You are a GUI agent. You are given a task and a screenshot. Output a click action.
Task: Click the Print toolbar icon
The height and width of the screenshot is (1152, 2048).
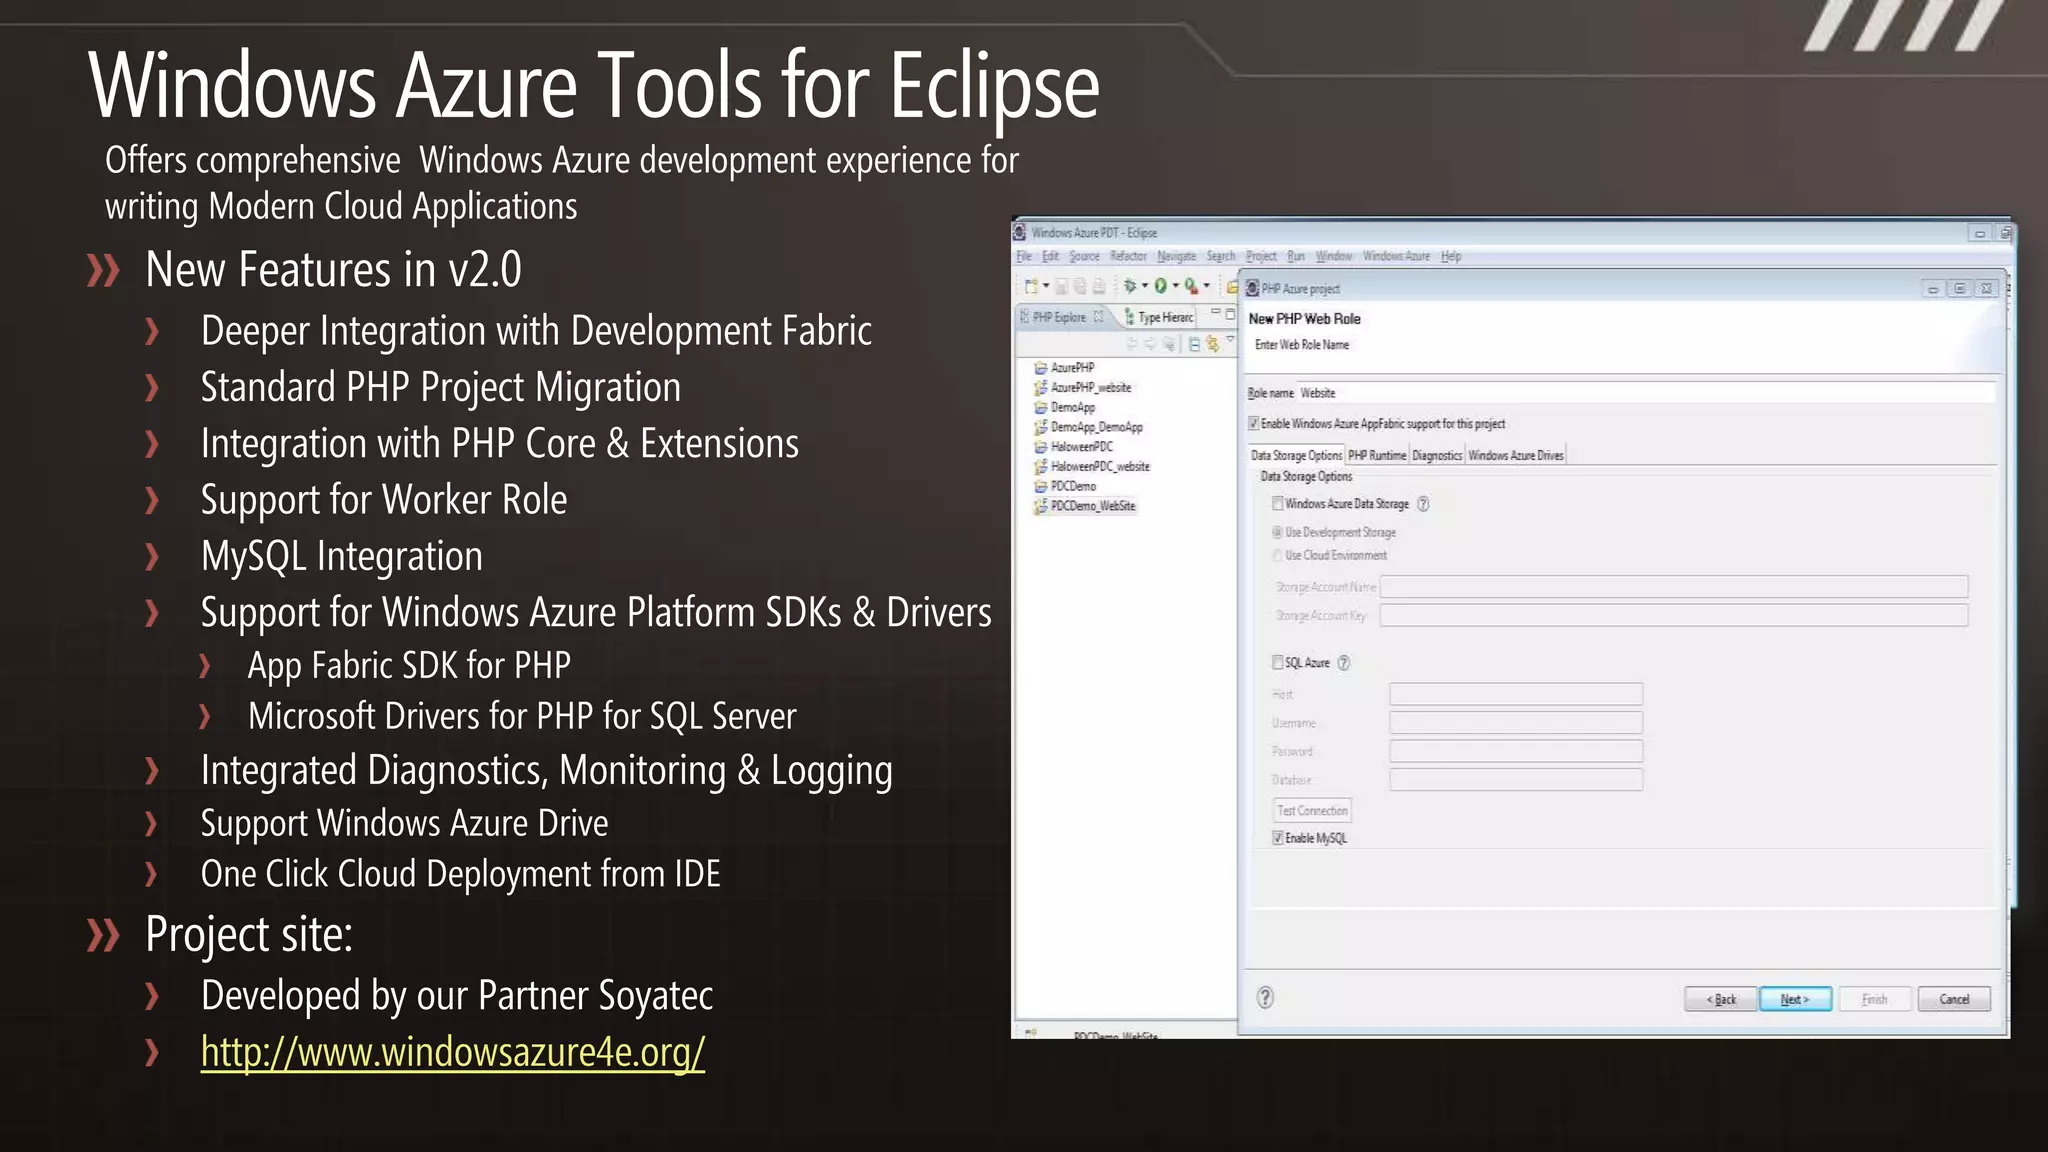click(x=1099, y=287)
